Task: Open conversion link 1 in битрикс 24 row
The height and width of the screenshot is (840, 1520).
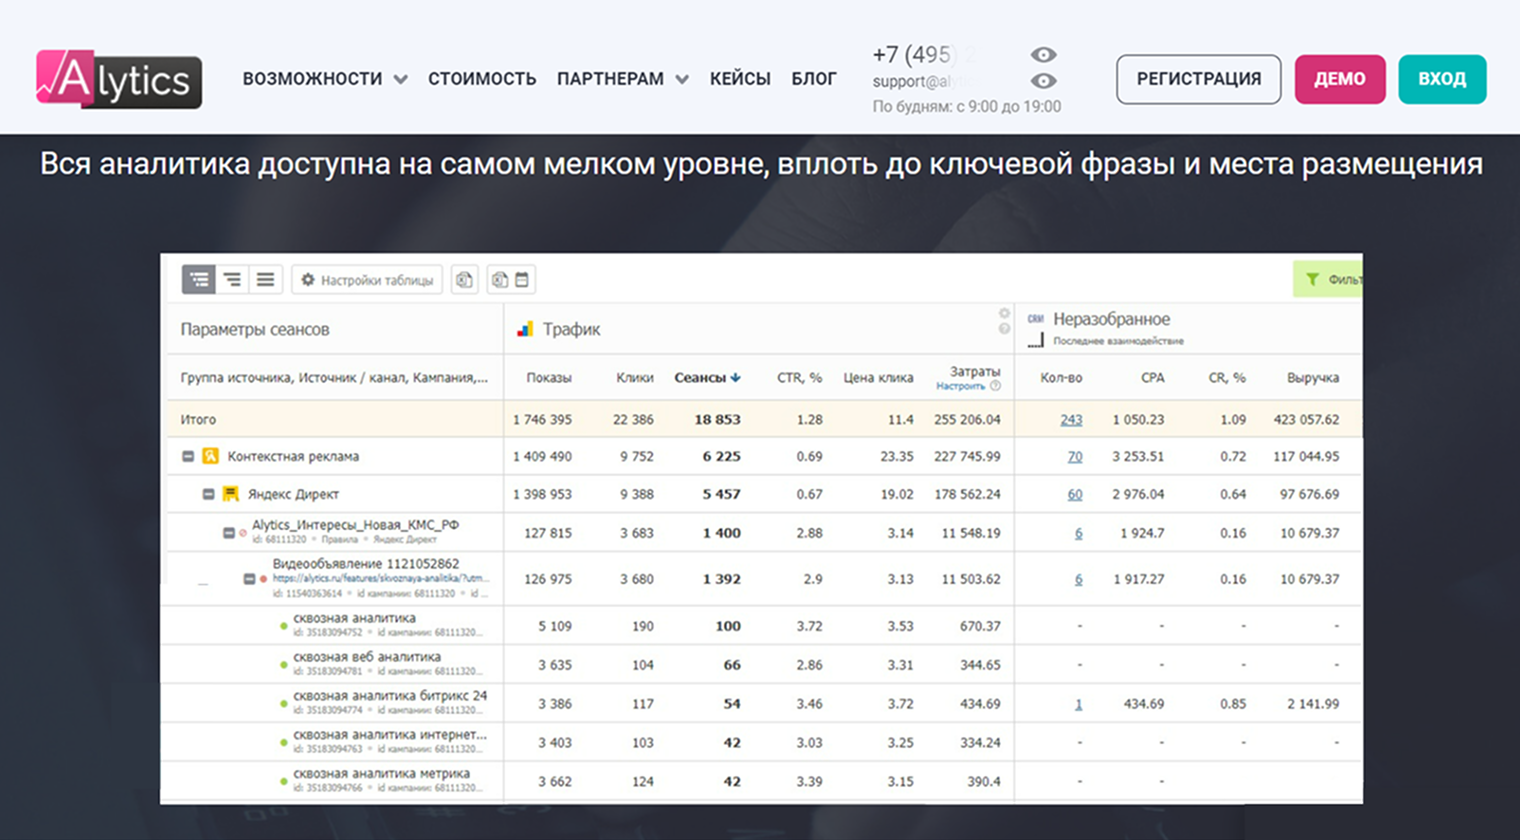Action: 1078,704
